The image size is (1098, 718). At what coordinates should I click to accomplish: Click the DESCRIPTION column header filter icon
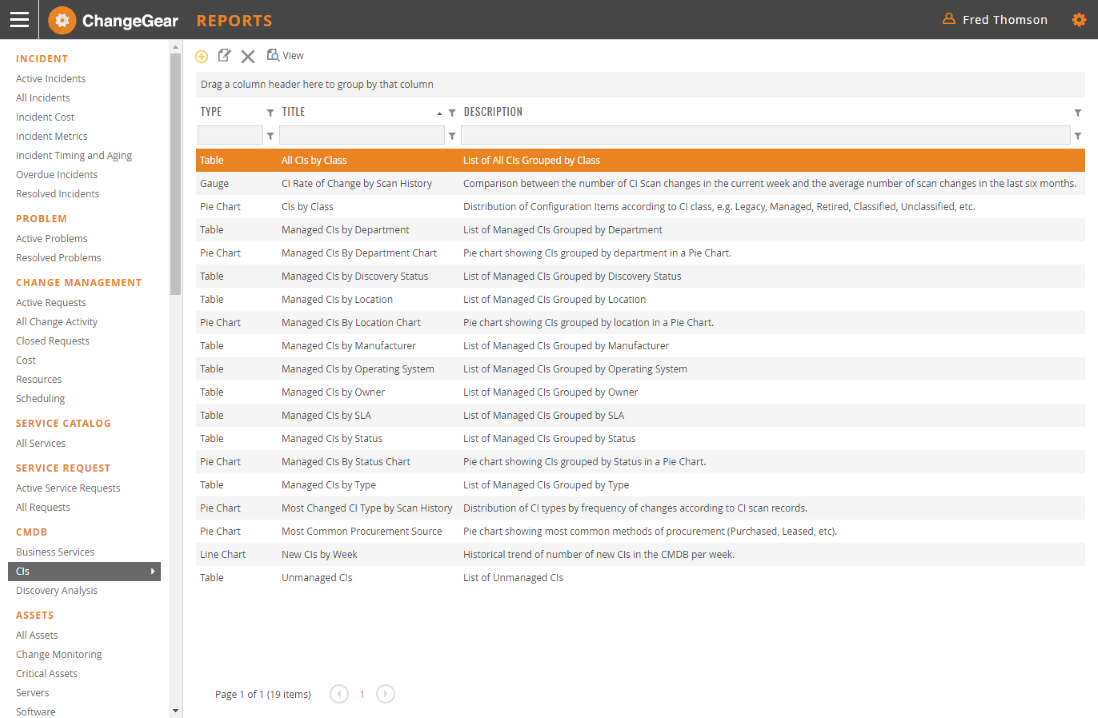pos(1077,113)
